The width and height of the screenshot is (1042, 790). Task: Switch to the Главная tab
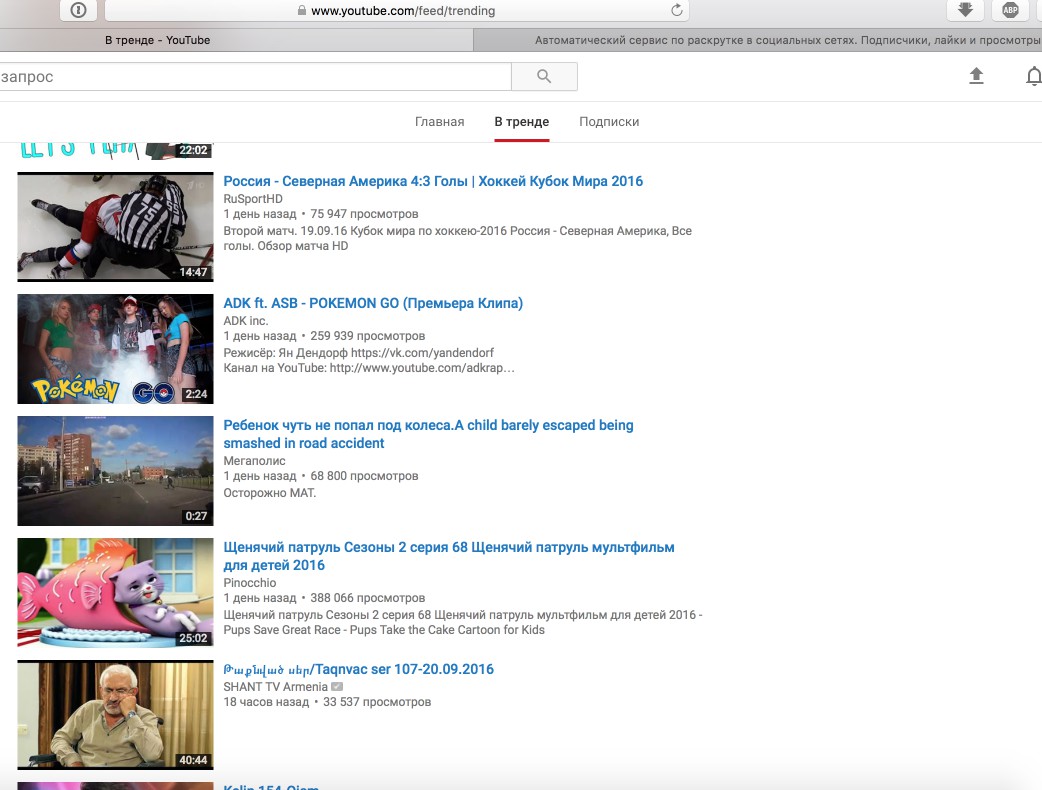click(x=439, y=122)
